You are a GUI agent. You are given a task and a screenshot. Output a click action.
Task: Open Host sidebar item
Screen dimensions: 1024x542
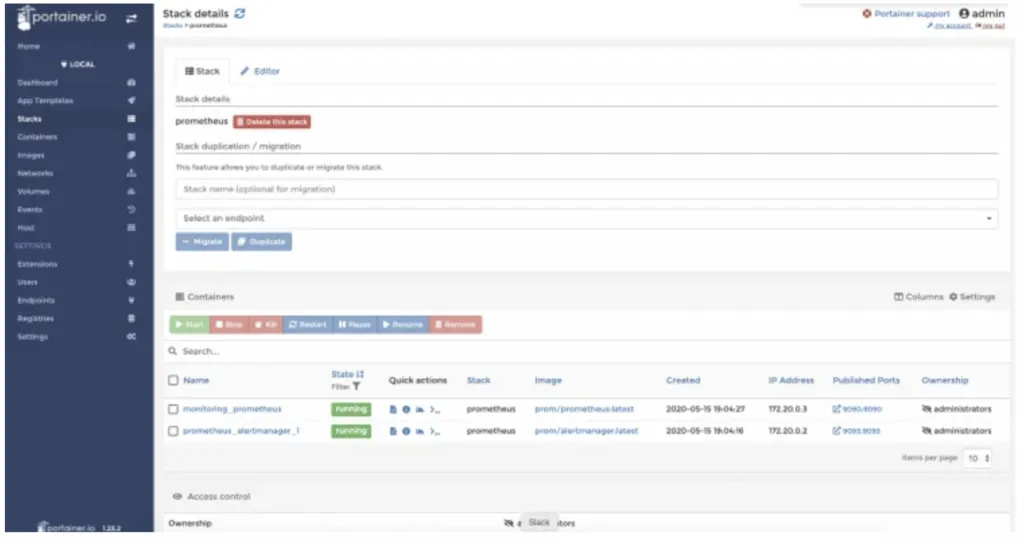[x=26, y=228]
